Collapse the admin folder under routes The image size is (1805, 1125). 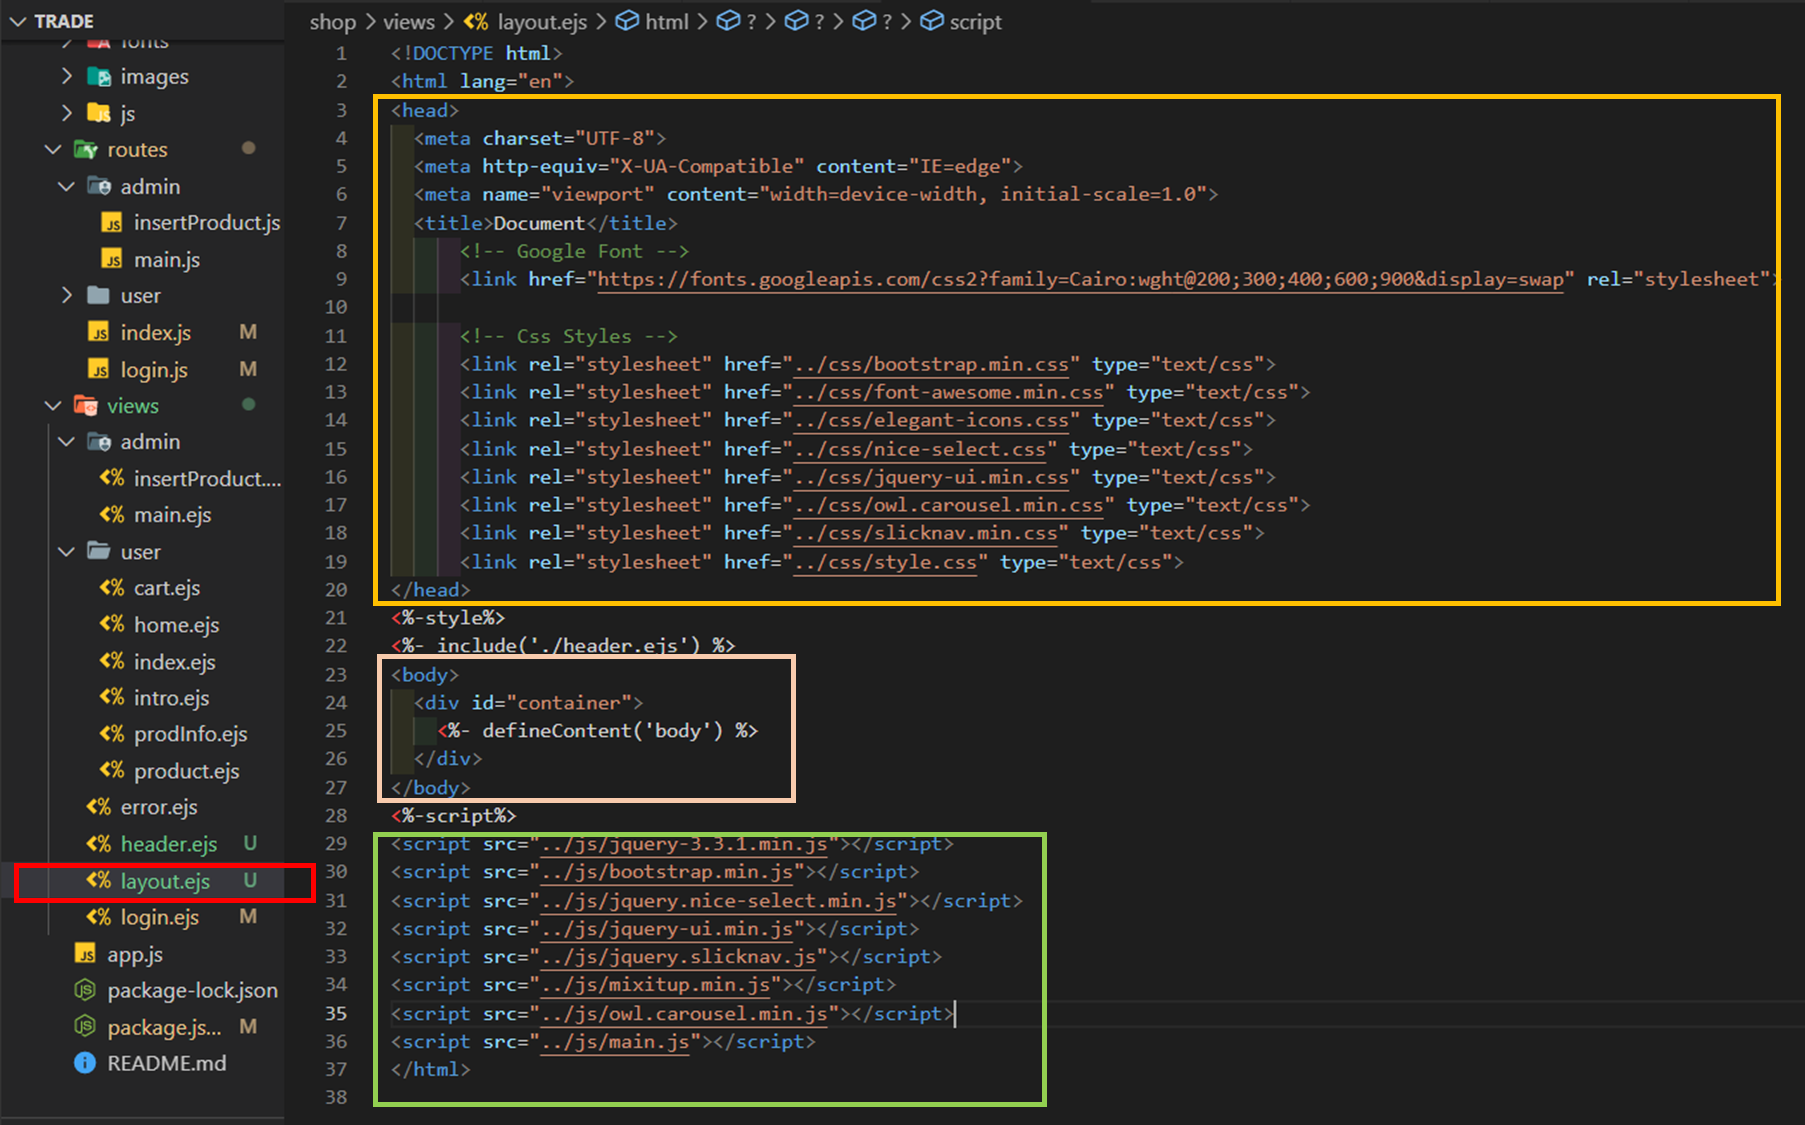67,186
